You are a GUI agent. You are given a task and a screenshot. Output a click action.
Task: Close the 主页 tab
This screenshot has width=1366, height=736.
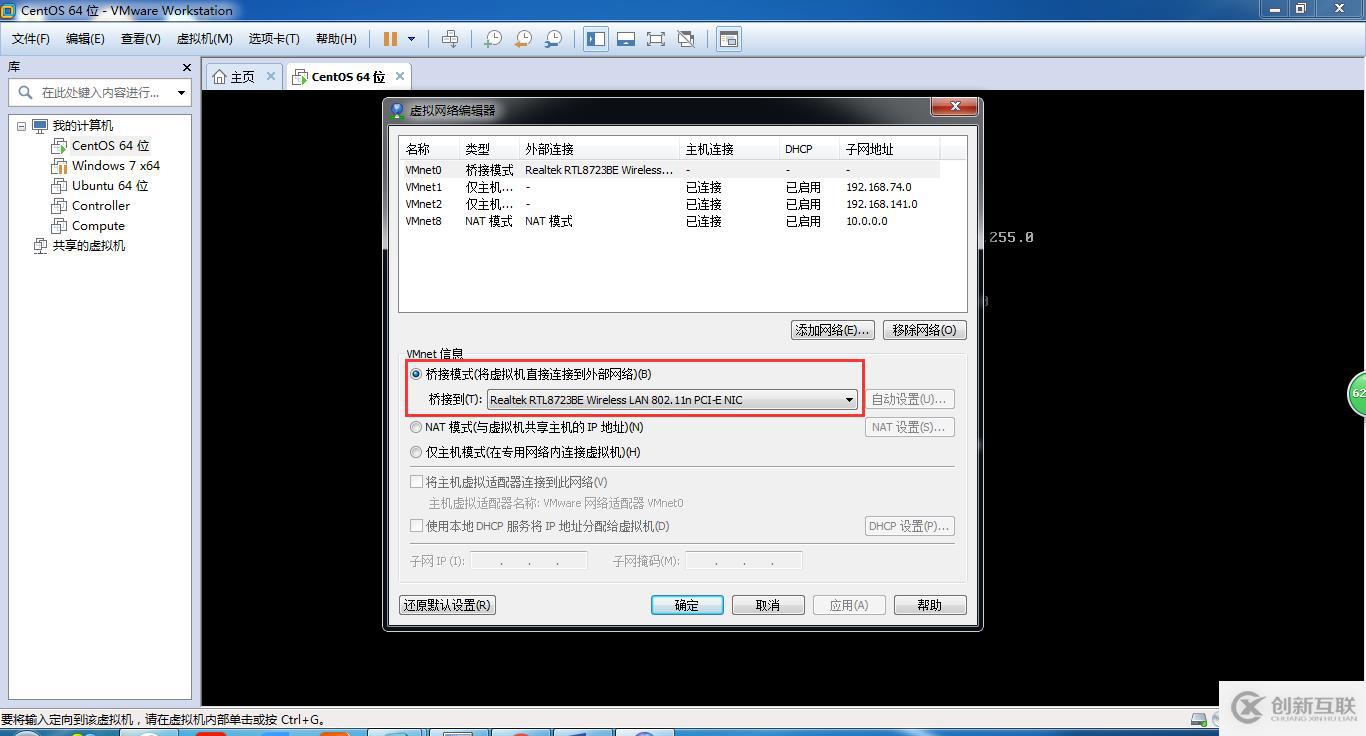click(270, 76)
